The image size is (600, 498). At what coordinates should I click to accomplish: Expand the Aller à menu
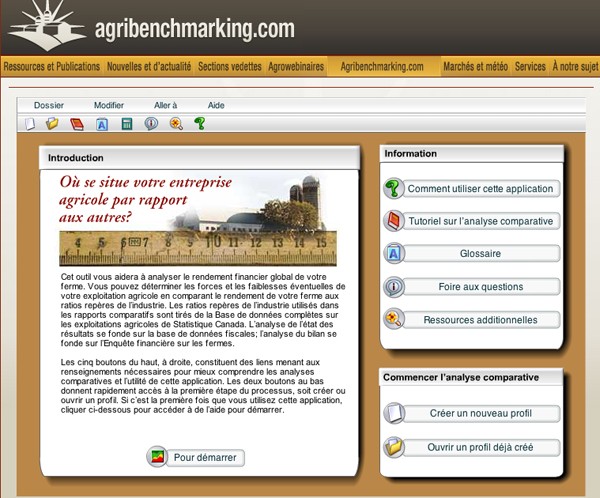[x=165, y=105]
